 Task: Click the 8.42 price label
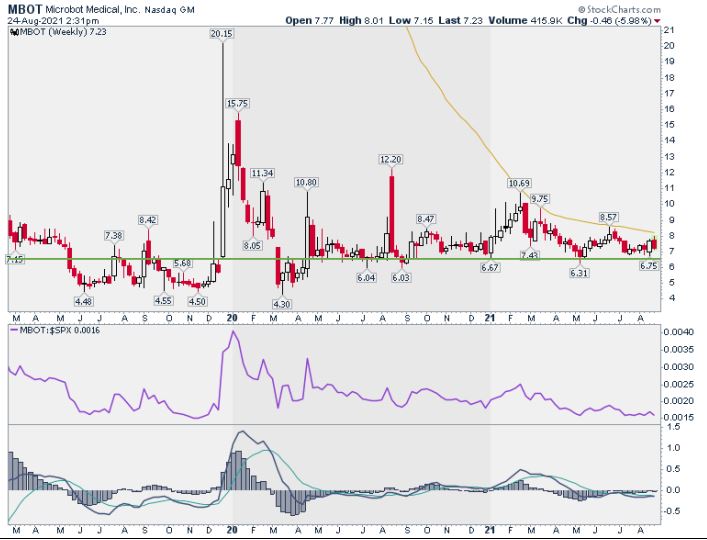pyautogui.click(x=147, y=220)
